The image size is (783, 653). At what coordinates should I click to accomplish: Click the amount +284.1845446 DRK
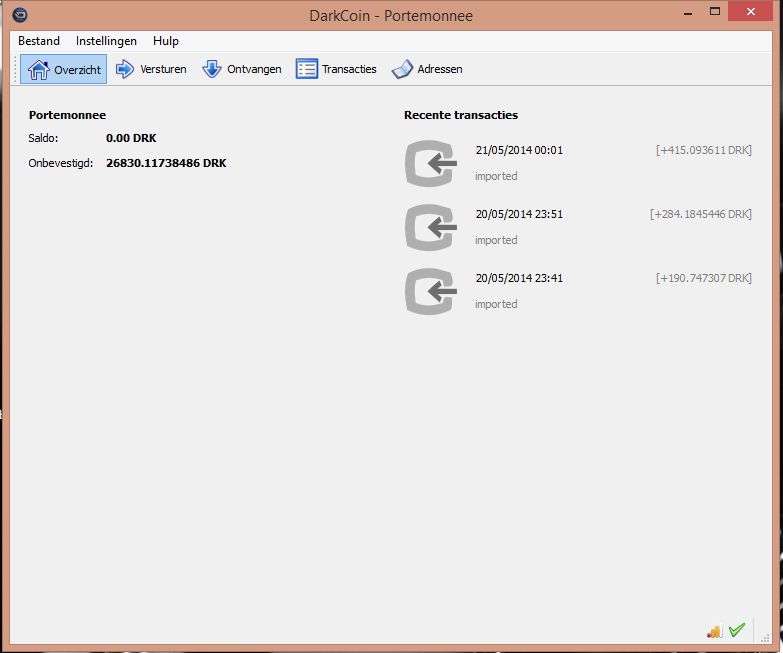pyautogui.click(x=701, y=214)
